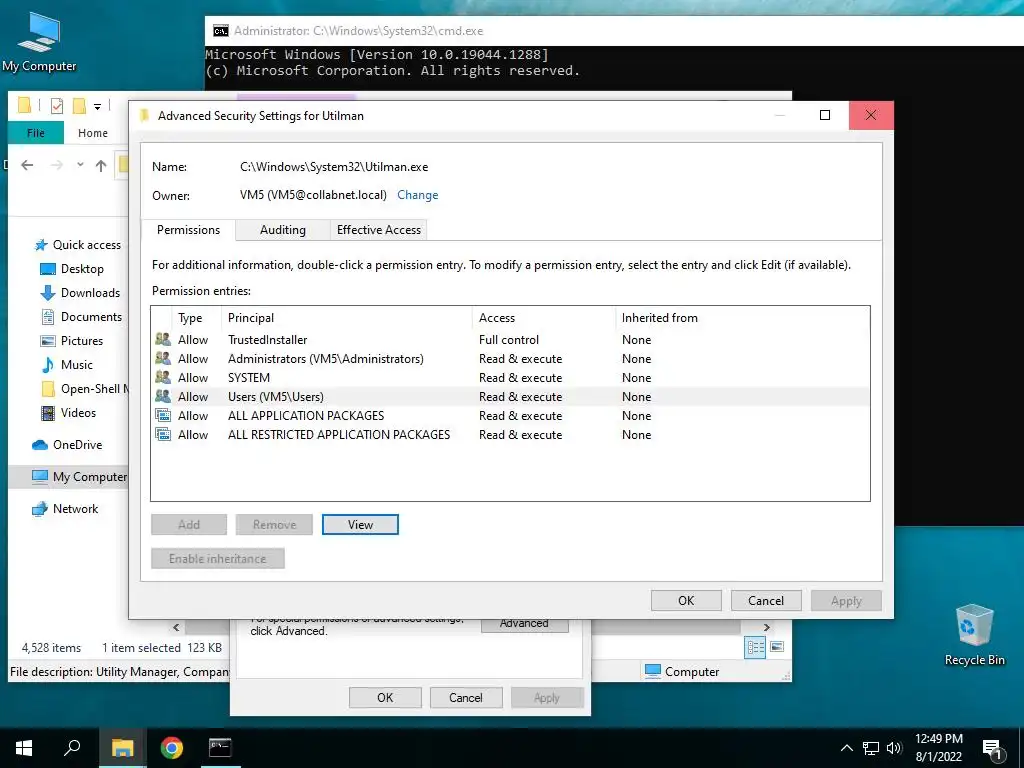Click the Inherited from column header
The image size is (1024, 768).
tap(742, 318)
